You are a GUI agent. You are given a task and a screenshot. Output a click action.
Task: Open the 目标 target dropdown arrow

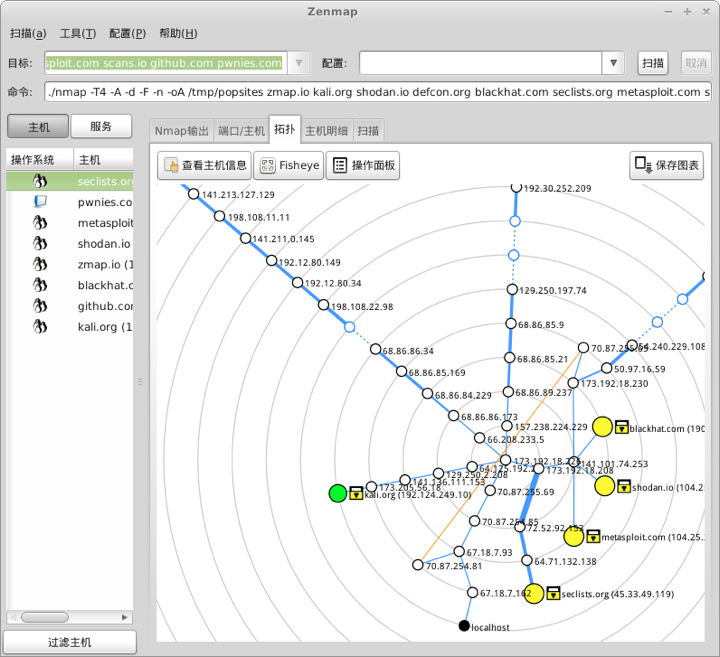[297, 63]
